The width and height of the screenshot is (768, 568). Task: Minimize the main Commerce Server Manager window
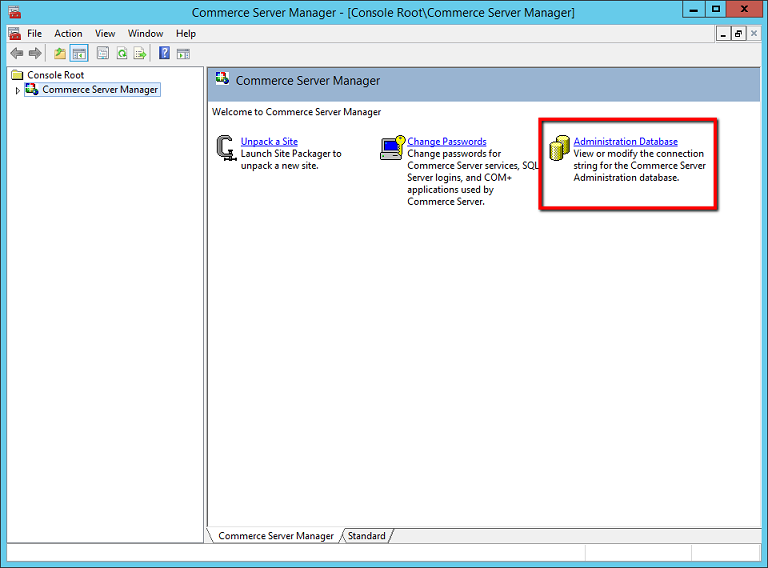point(694,9)
